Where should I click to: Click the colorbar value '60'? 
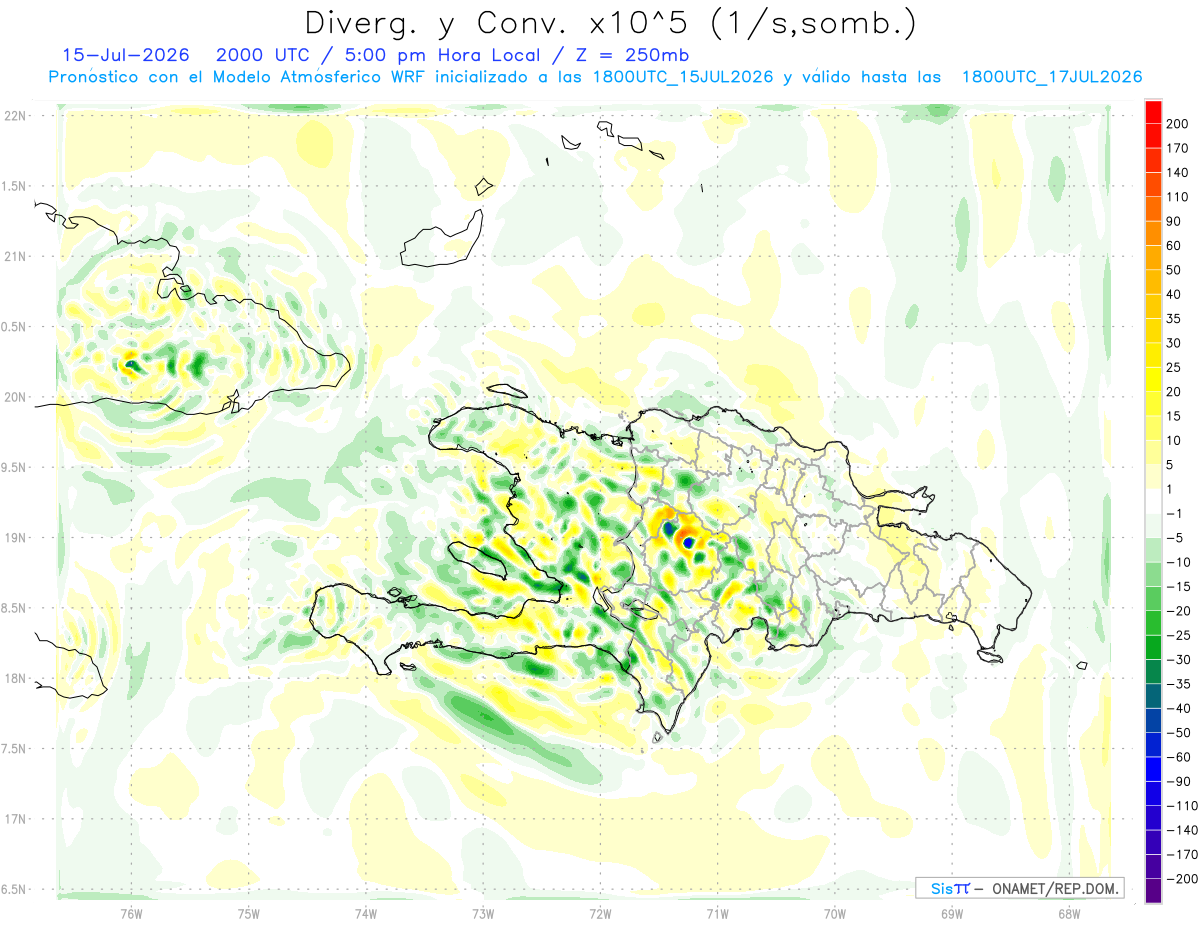pos(1174,245)
